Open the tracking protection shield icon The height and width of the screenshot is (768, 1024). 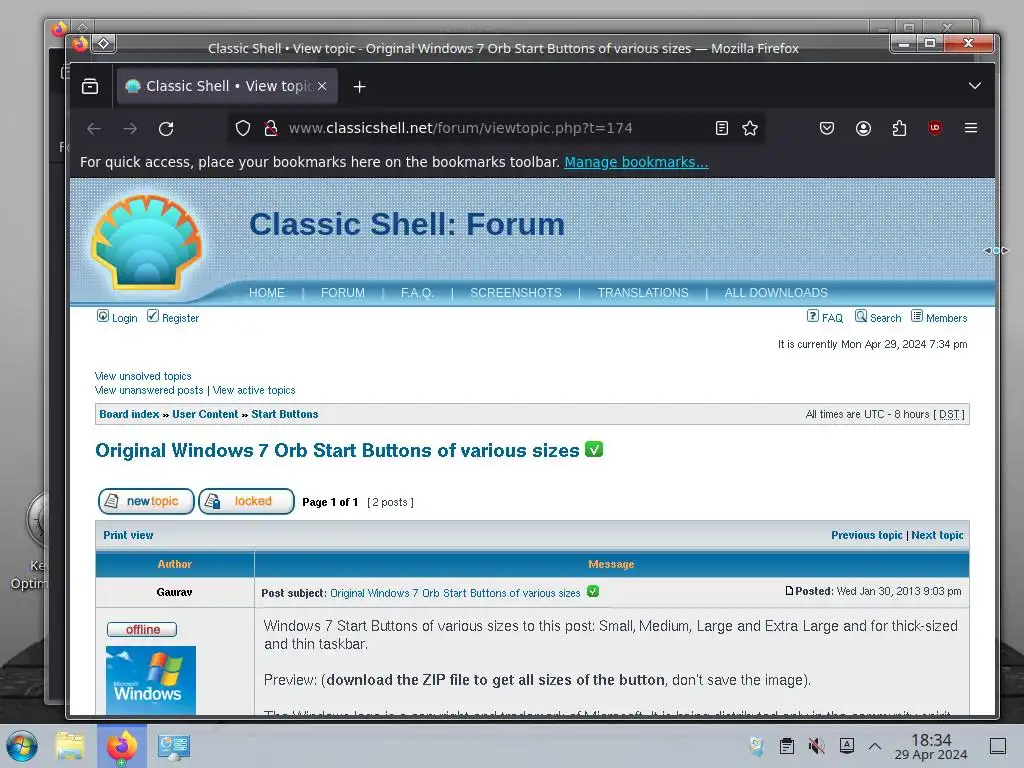(243, 128)
